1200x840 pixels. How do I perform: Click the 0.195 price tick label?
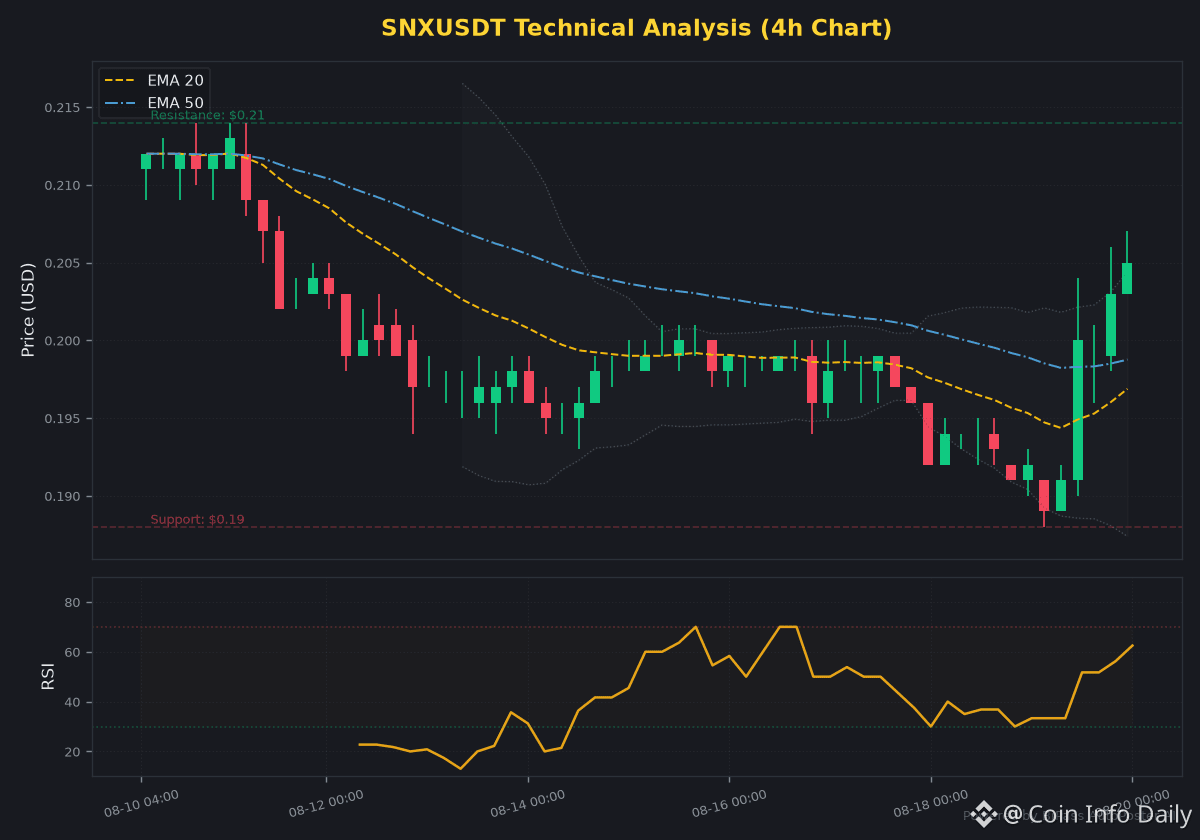(65, 419)
